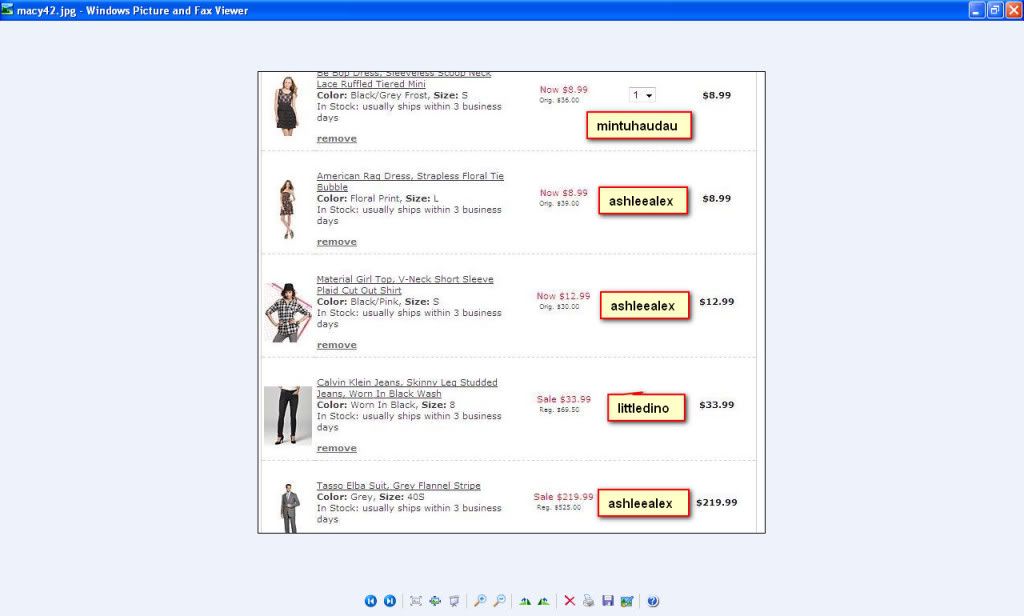The width and height of the screenshot is (1024, 616).
Task: Zoom in with the plus magnifier
Action: 480,601
